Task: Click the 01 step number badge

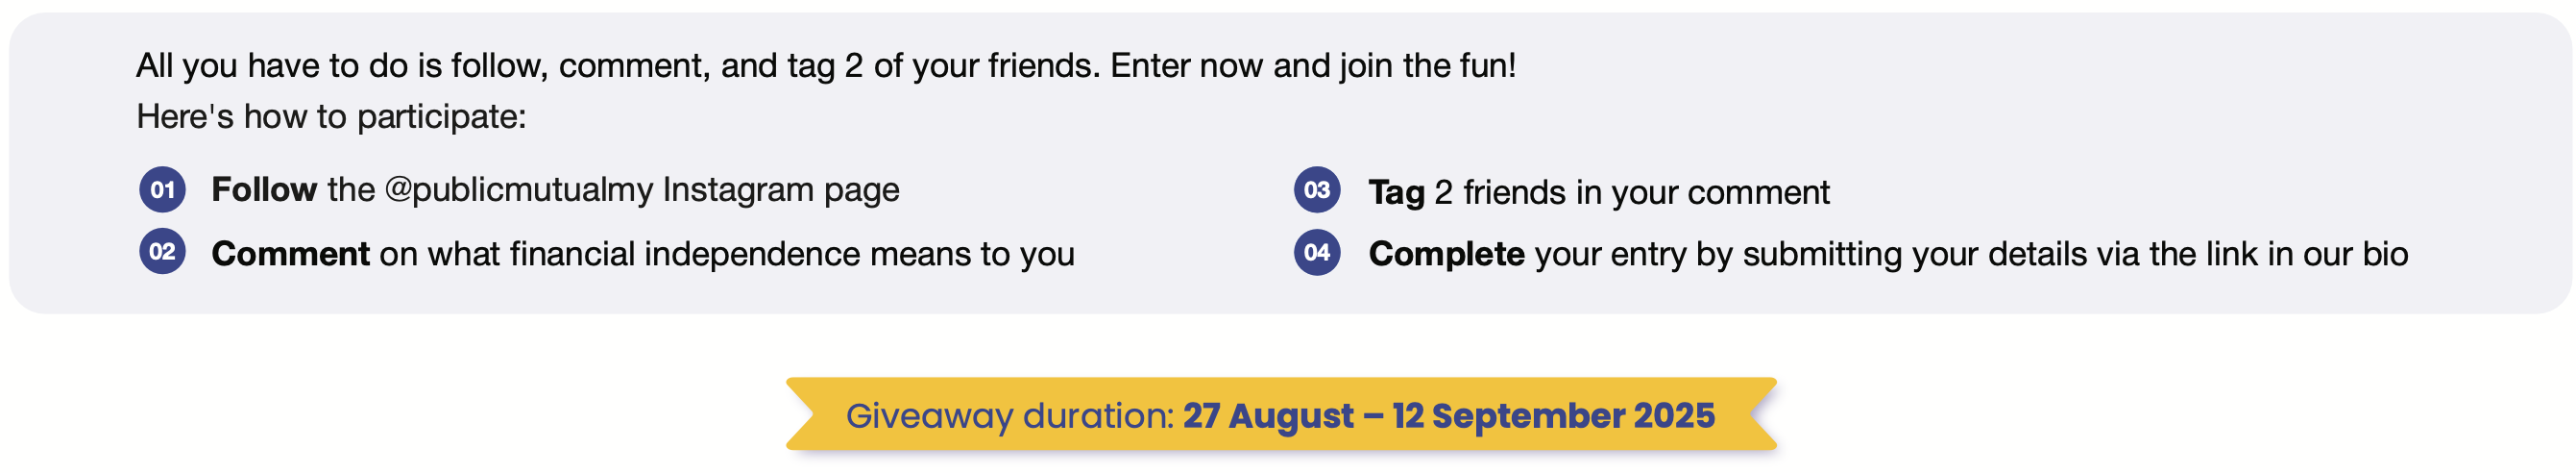Action: click(162, 189)
